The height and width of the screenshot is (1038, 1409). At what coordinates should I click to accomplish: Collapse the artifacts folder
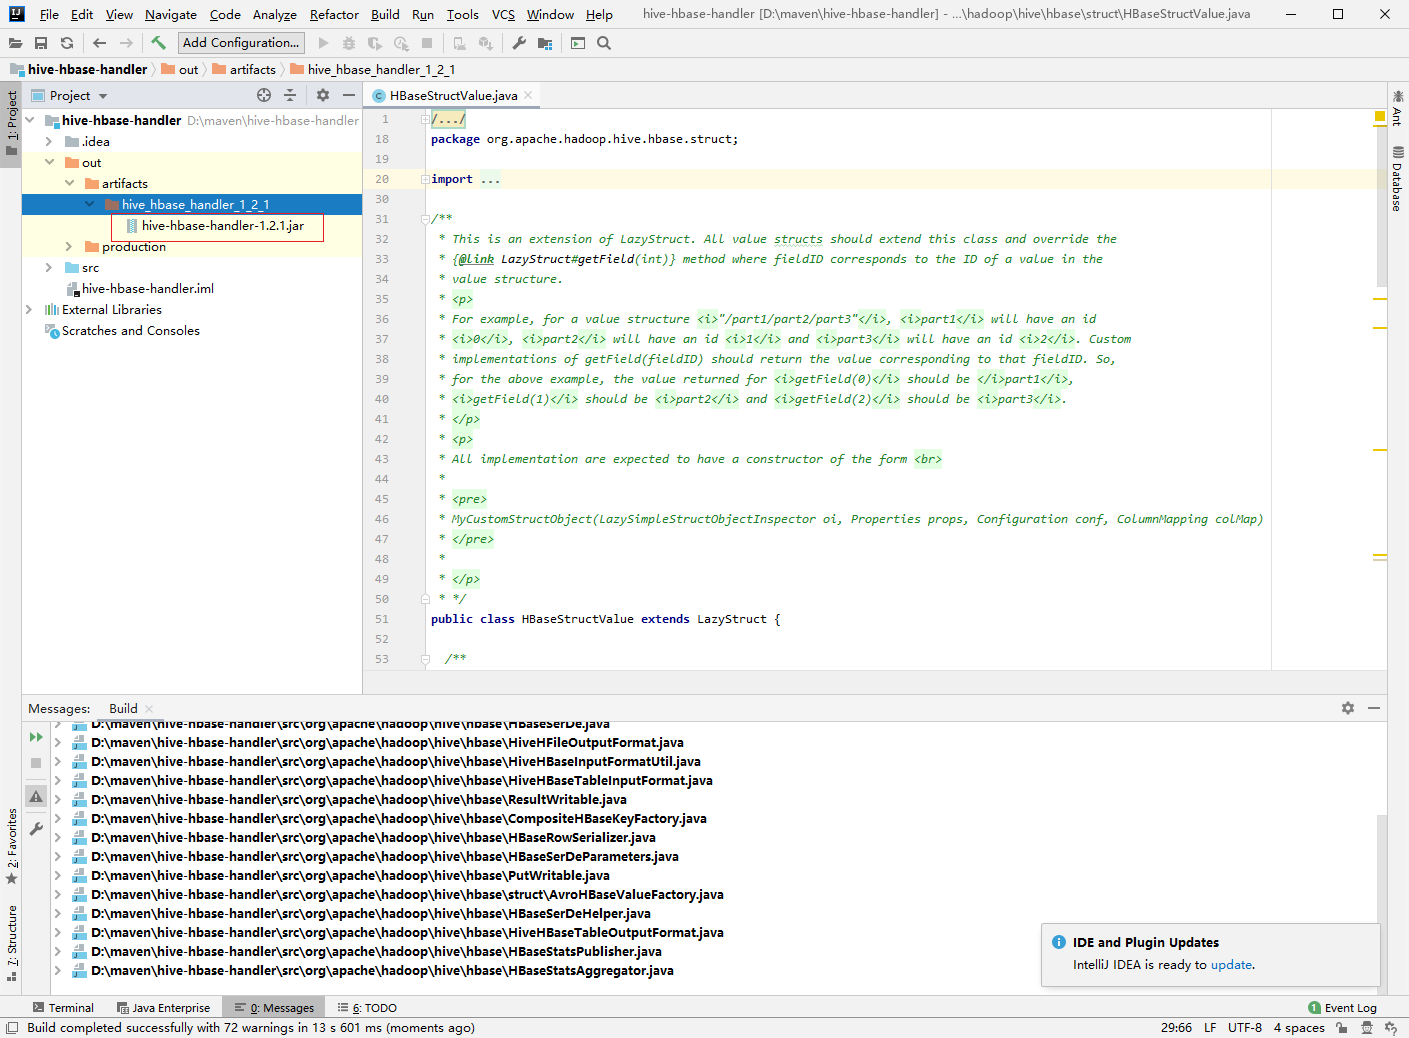pyautogui.click(x=69, y=183)
